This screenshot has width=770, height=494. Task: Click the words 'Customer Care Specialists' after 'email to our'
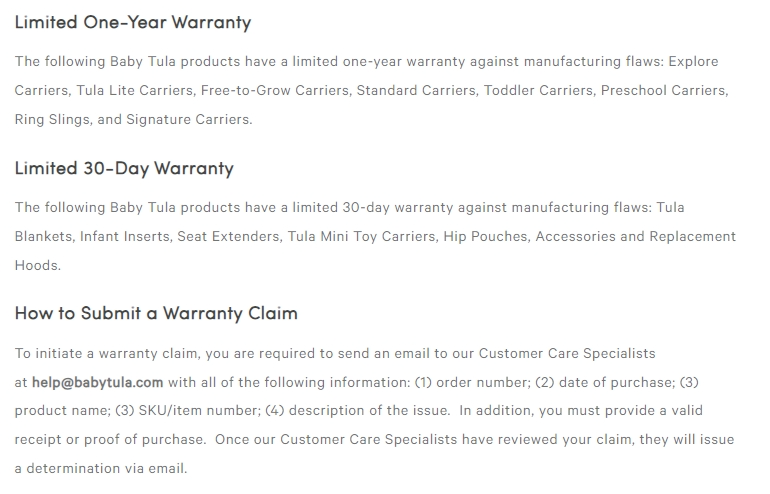coord(567,354)
